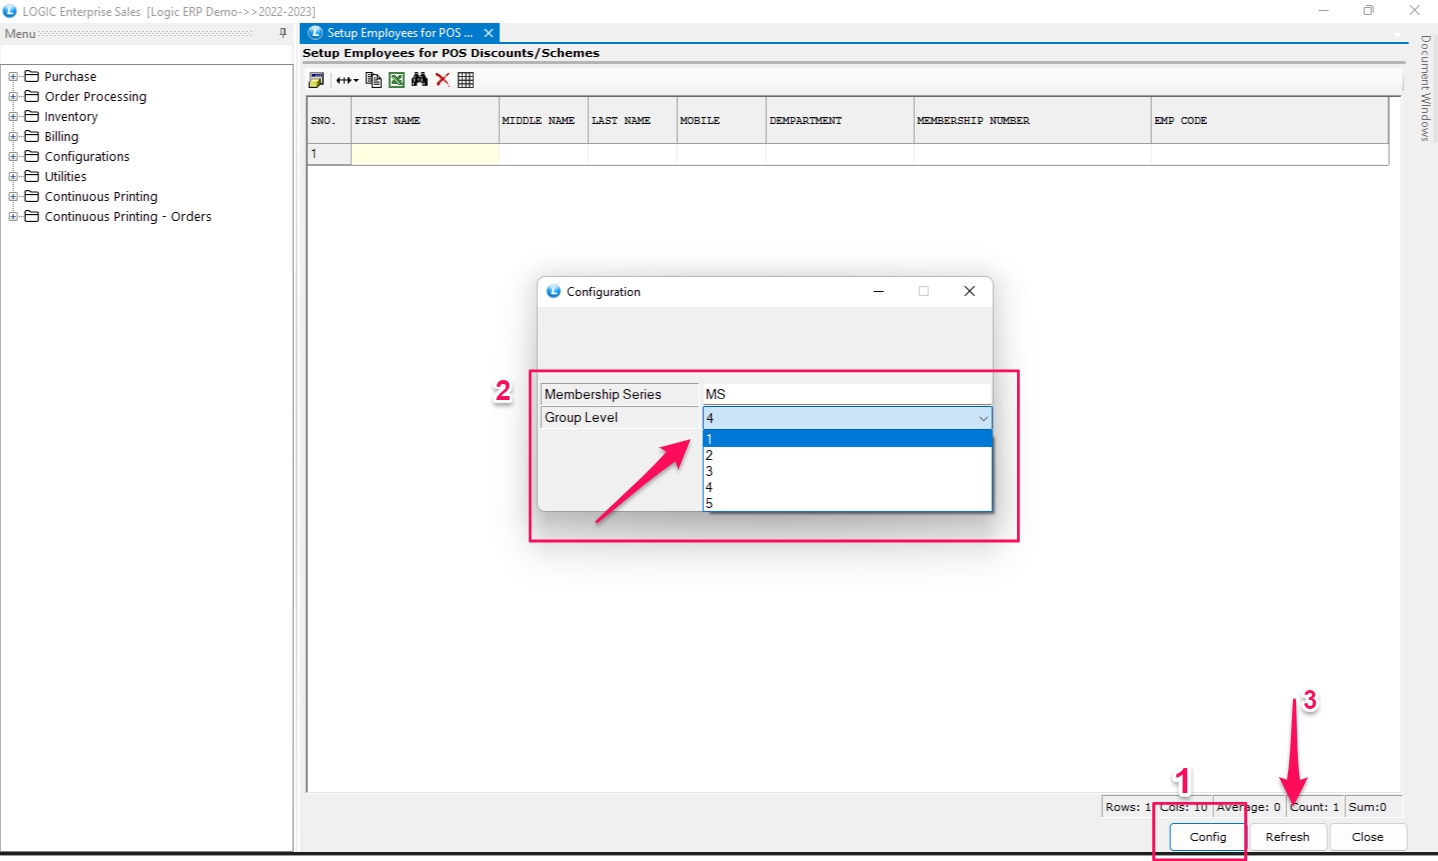Open the Billing menu folder
Image resolution: width=1438 pixels, height=861 pixels.
(x=61, y=137)
